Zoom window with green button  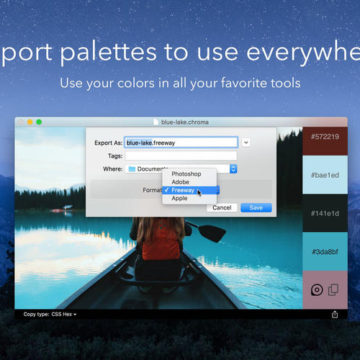(39, 122)
